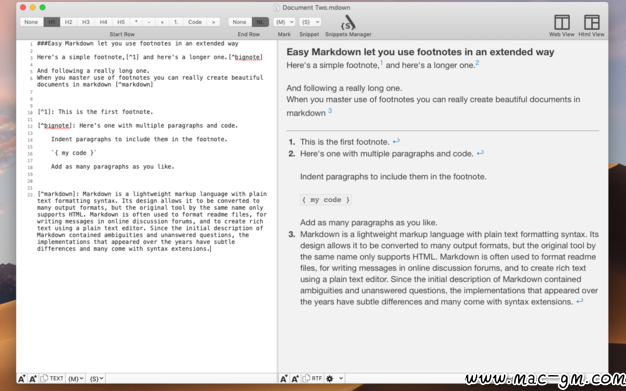
Task: Decrease font size in the editor pane
Action: point(22,378)
